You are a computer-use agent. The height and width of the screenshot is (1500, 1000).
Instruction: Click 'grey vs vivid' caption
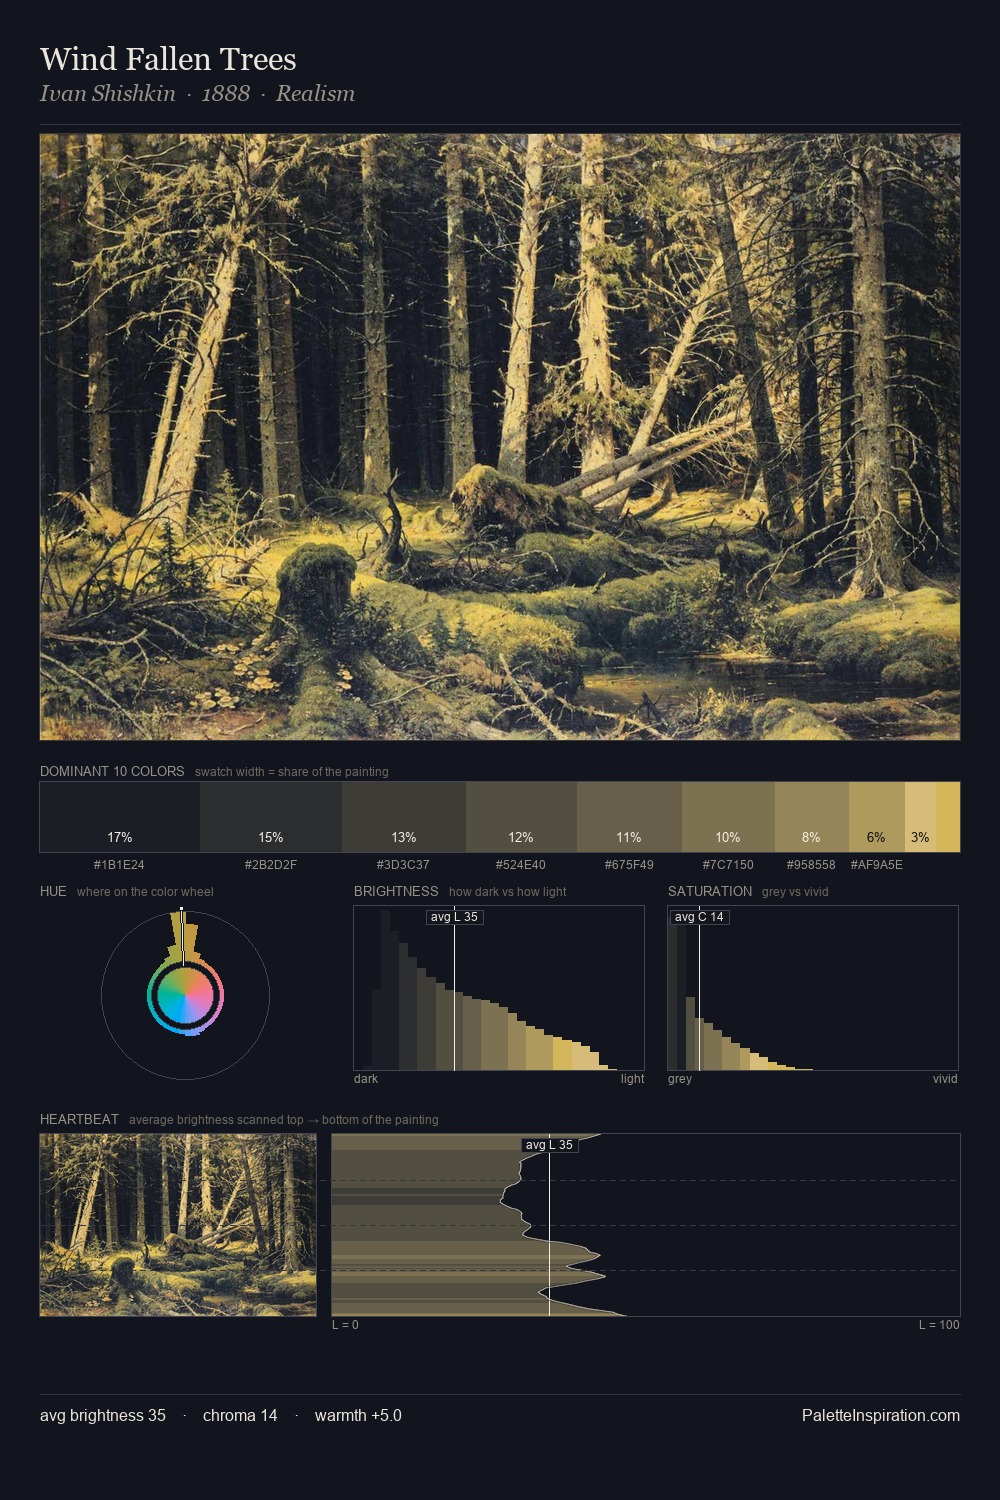[x=795, y=892]
